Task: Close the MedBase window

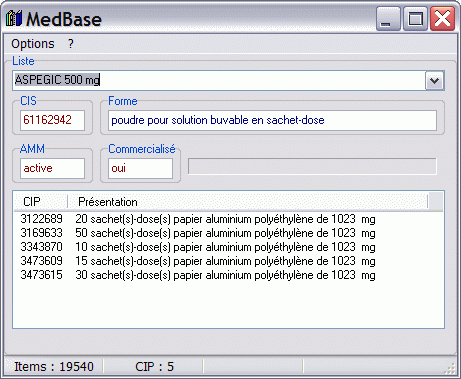Action: [442, 19]
